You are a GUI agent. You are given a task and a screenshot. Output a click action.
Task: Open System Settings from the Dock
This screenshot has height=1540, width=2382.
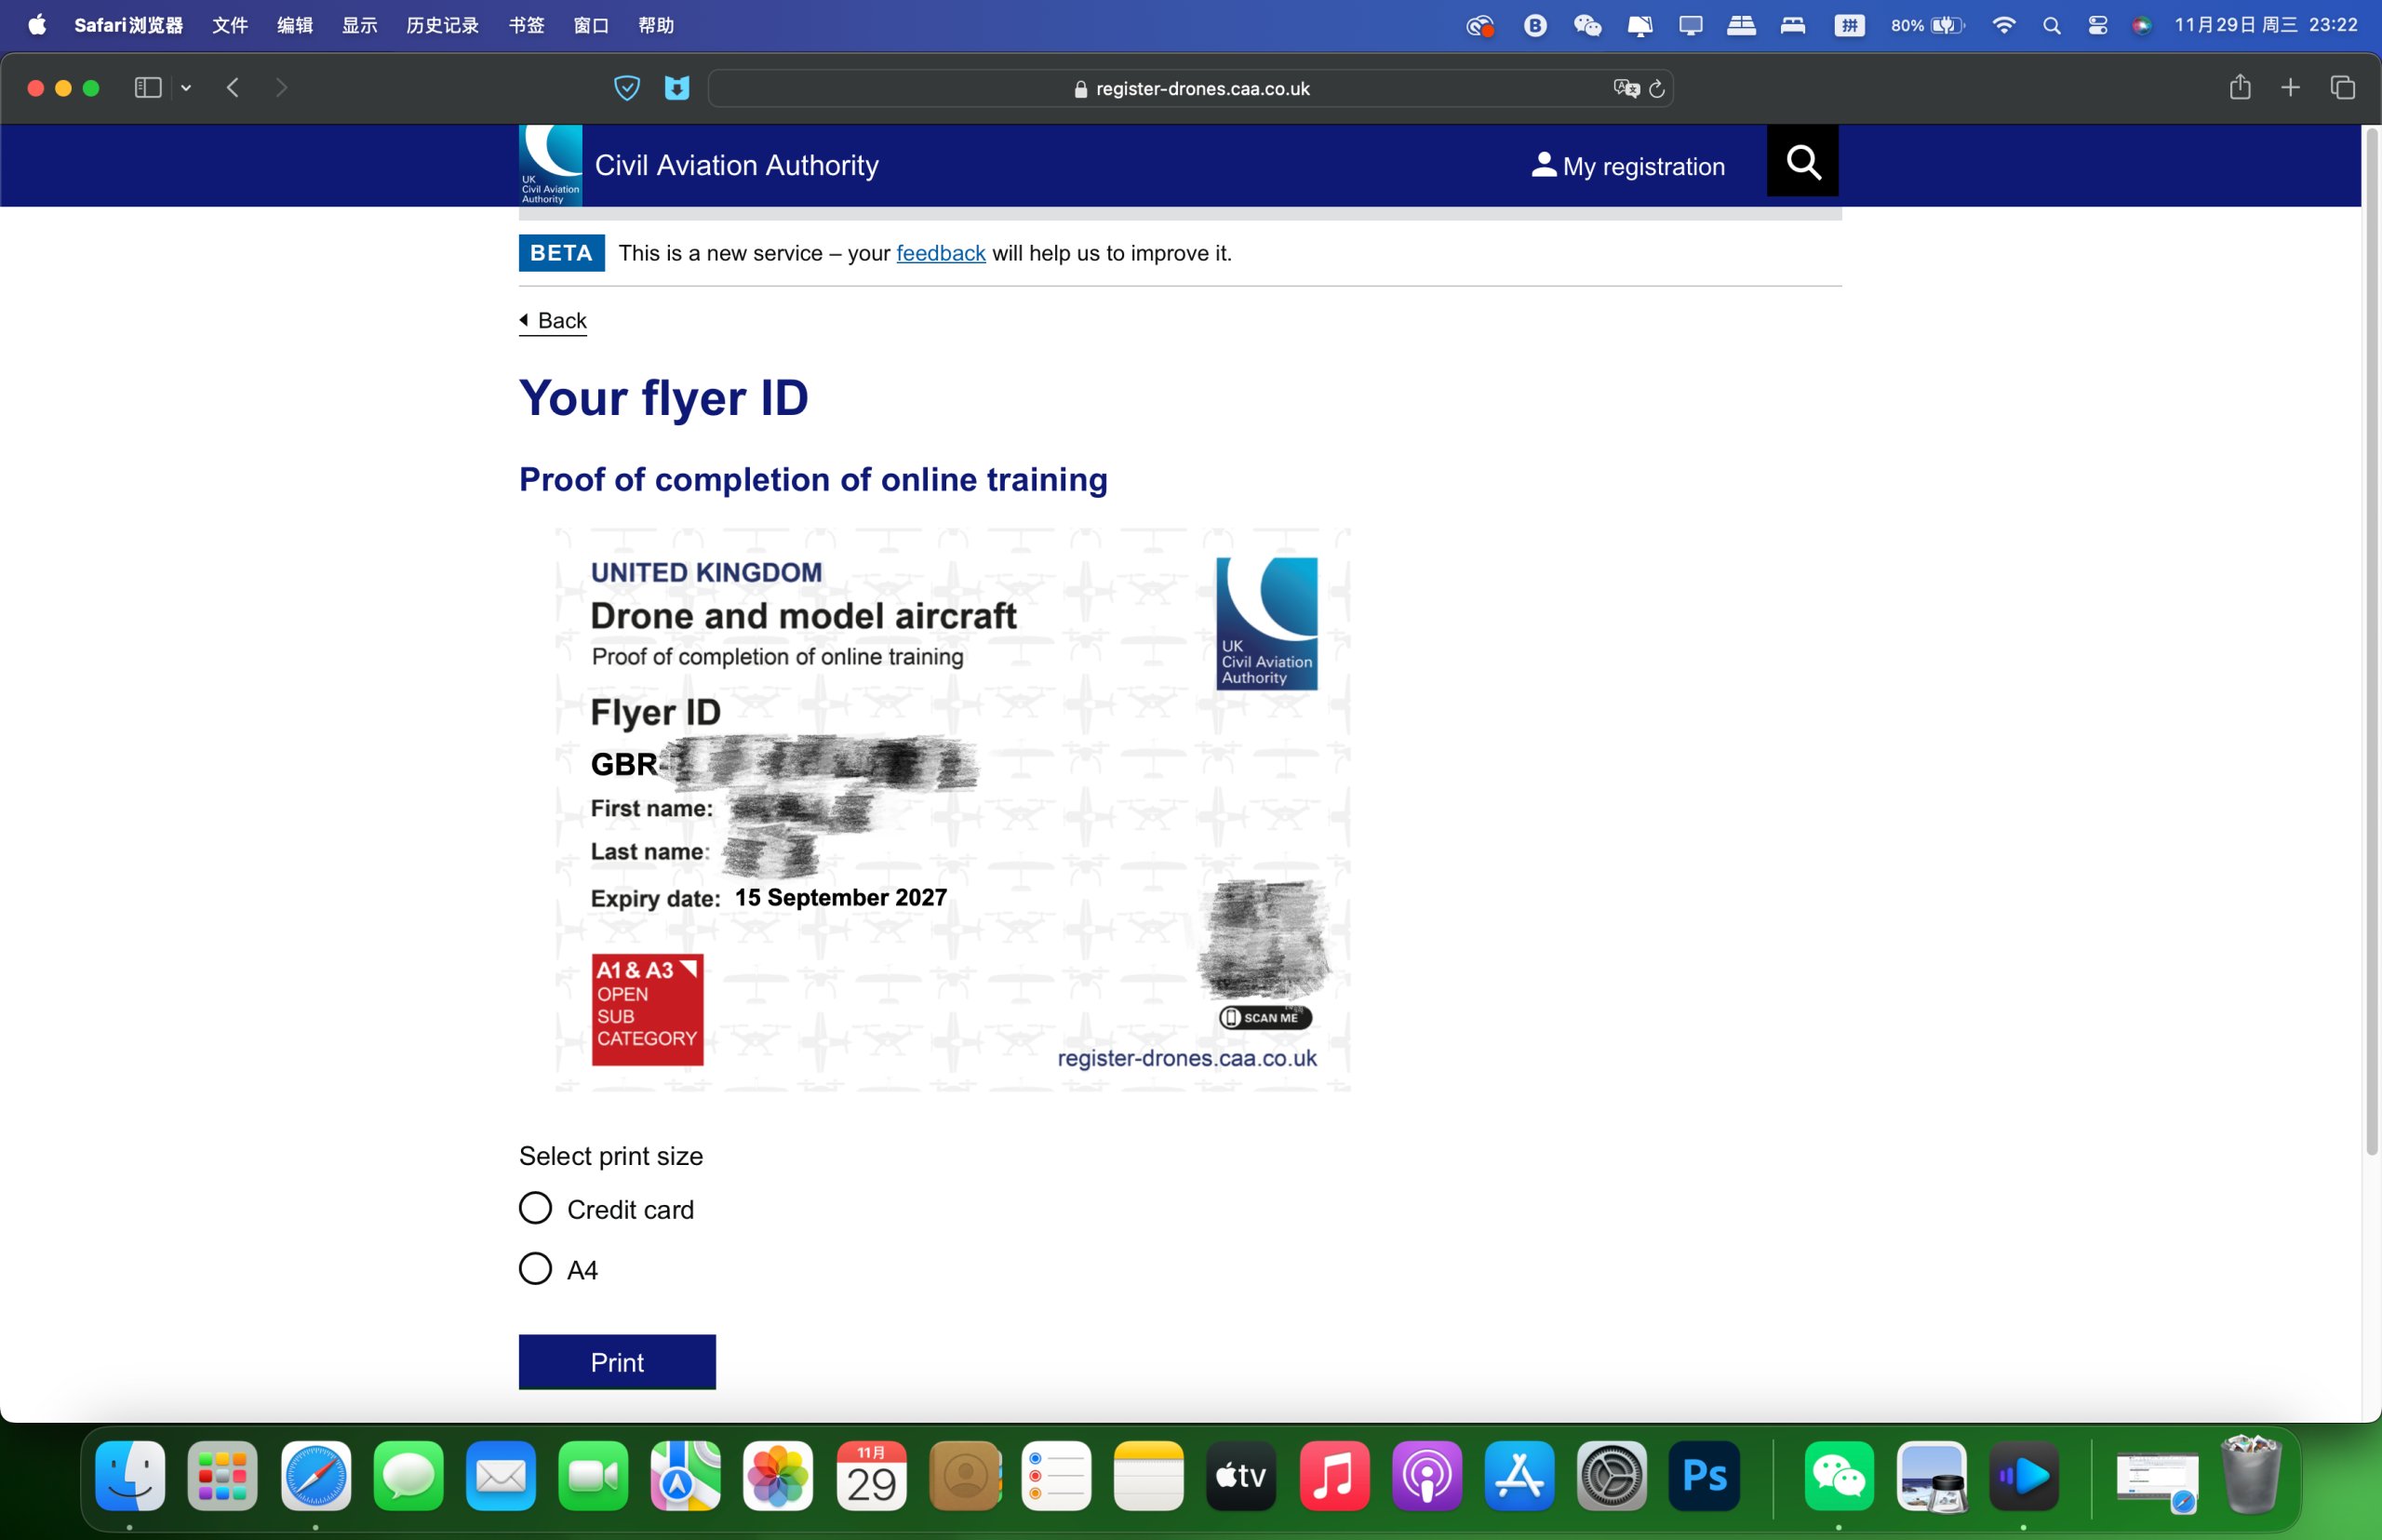pos(1612,1475)
